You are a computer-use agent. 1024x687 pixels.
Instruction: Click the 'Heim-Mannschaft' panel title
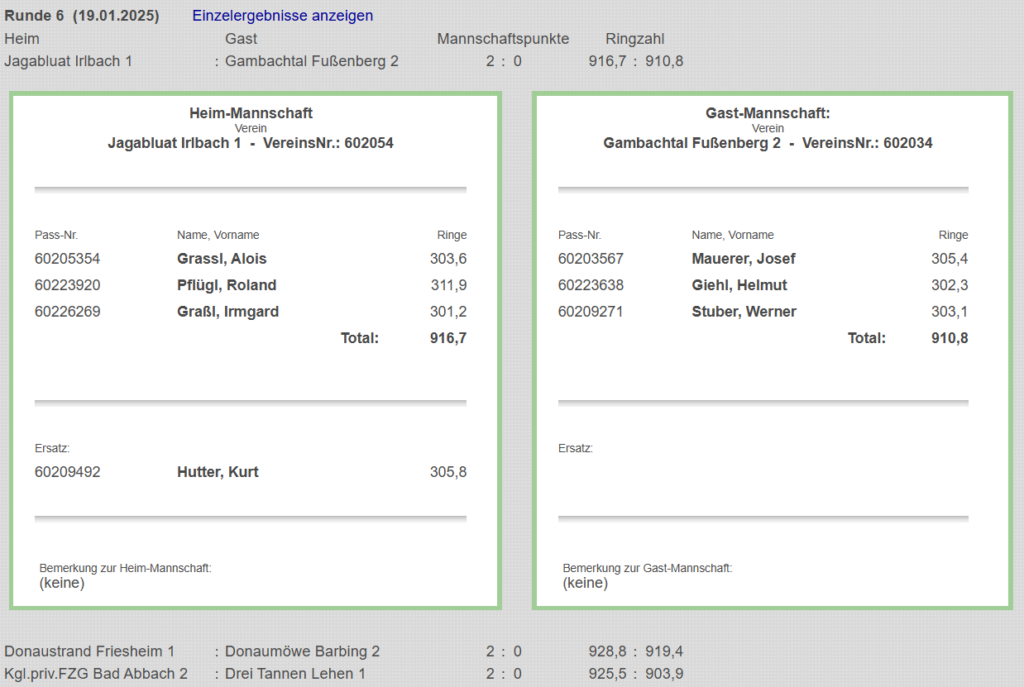tap(251, 114)
